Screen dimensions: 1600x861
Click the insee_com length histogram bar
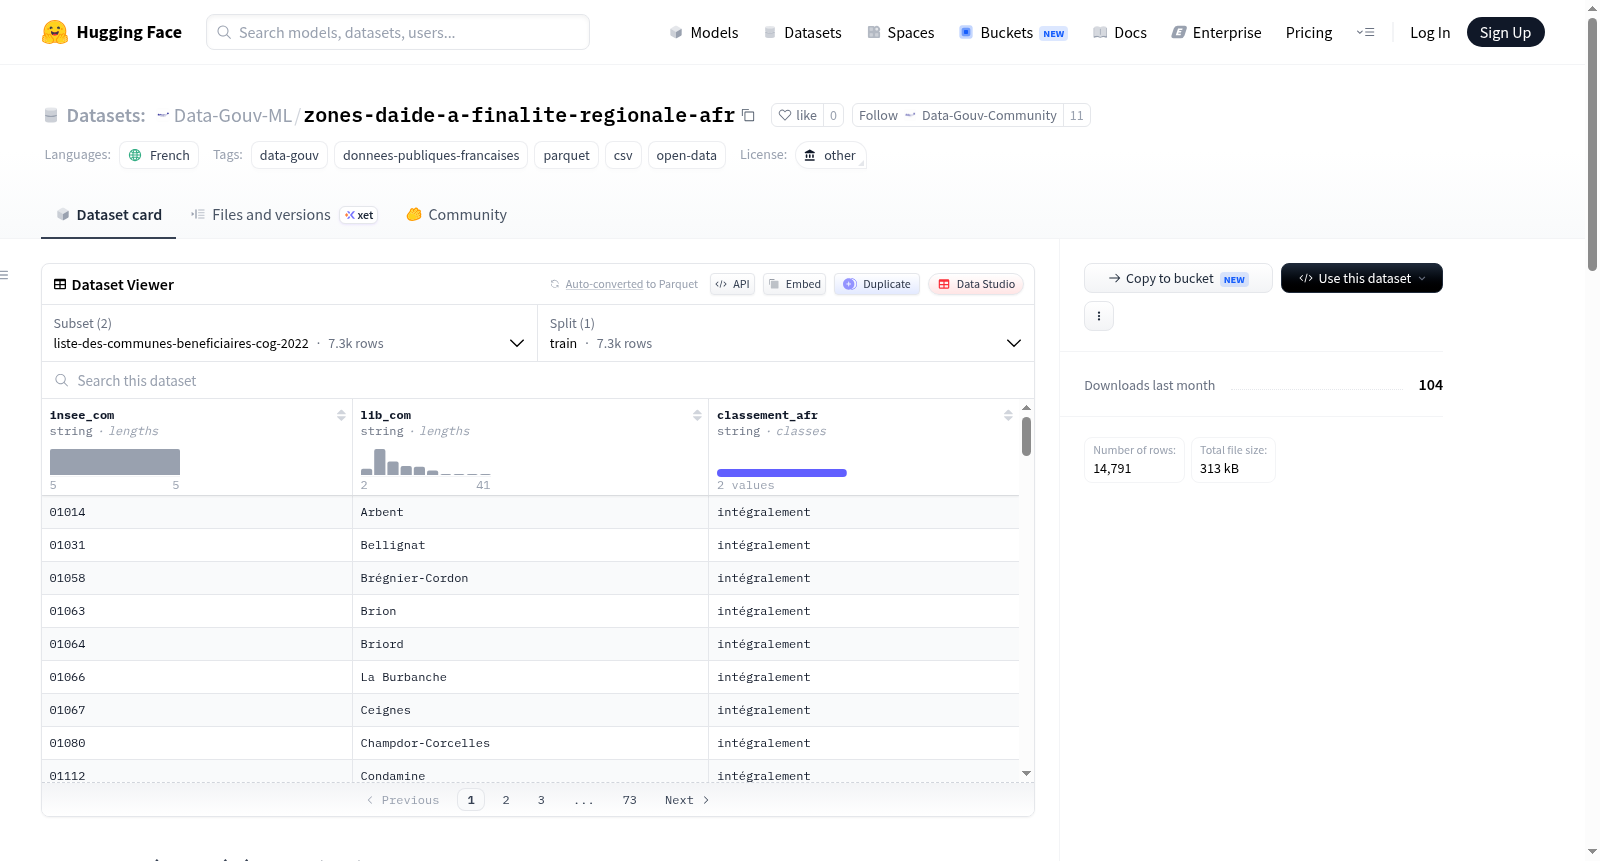coord(115,462)
